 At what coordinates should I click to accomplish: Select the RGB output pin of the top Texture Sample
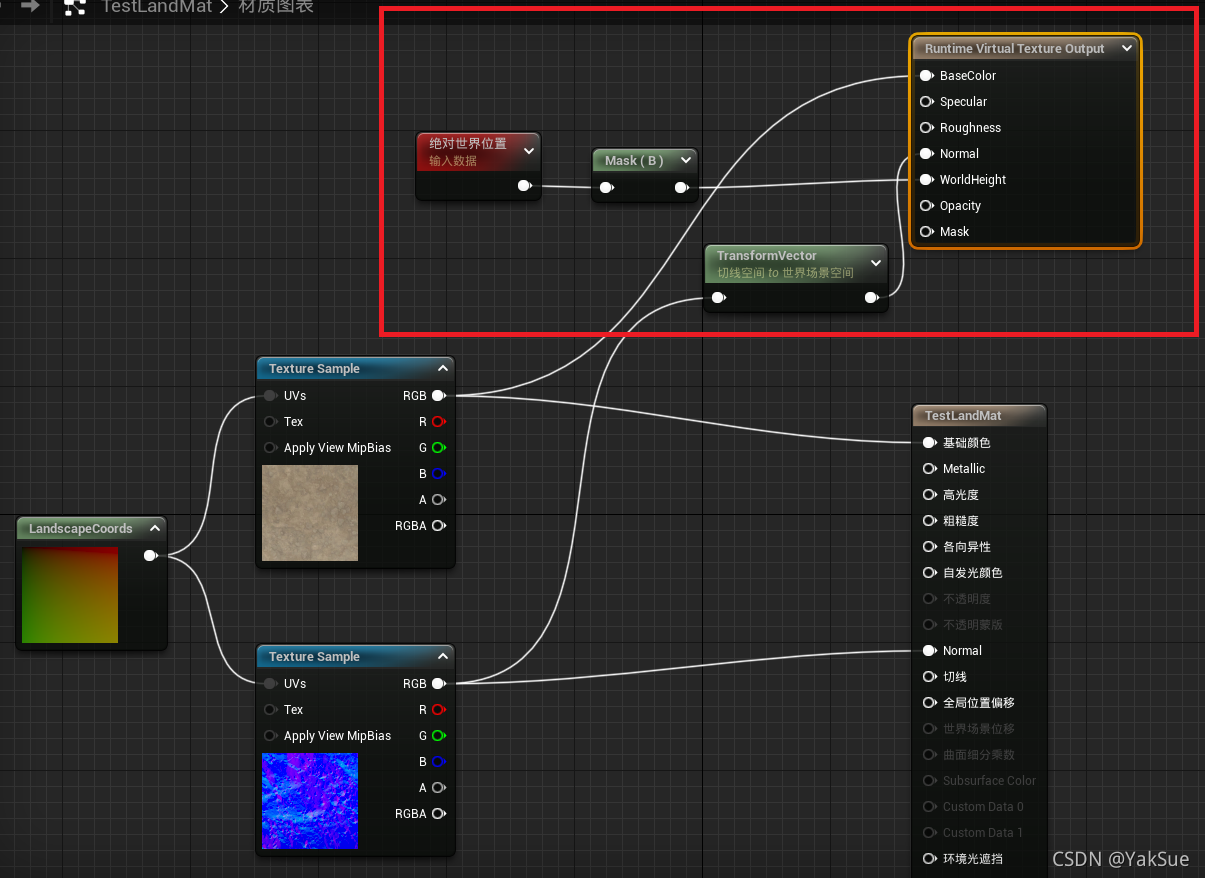tap(437, 395)
